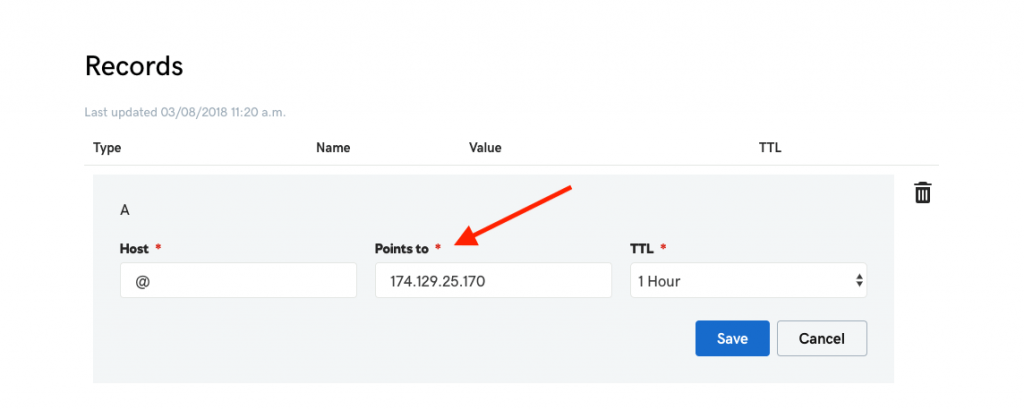The width and height of the screenshot is (1024, 410).
Task: Click the Value column header
Action: click(485, 148)
